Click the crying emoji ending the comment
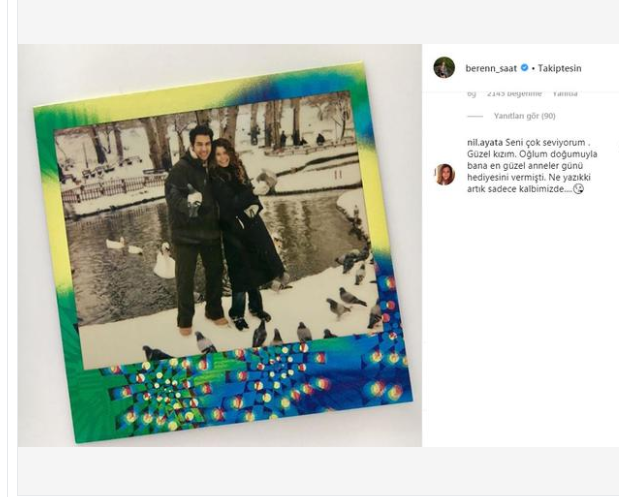 click(578, 189)
